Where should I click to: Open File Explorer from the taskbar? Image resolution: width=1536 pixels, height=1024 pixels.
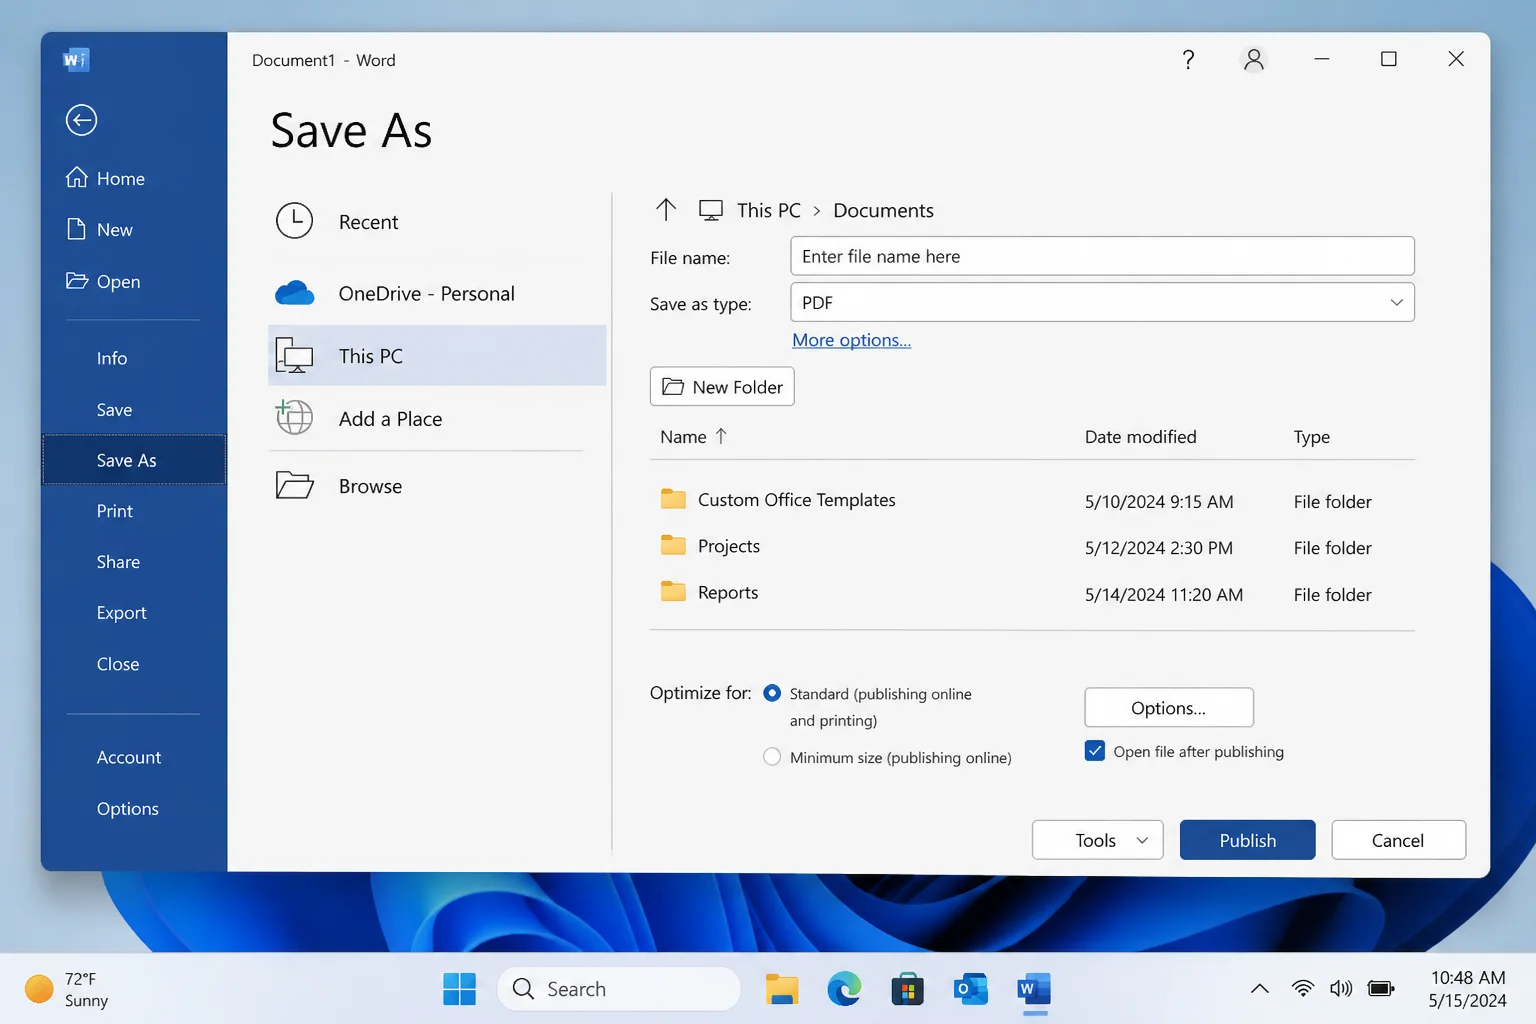pyautogui.click(x=782, y=989)
